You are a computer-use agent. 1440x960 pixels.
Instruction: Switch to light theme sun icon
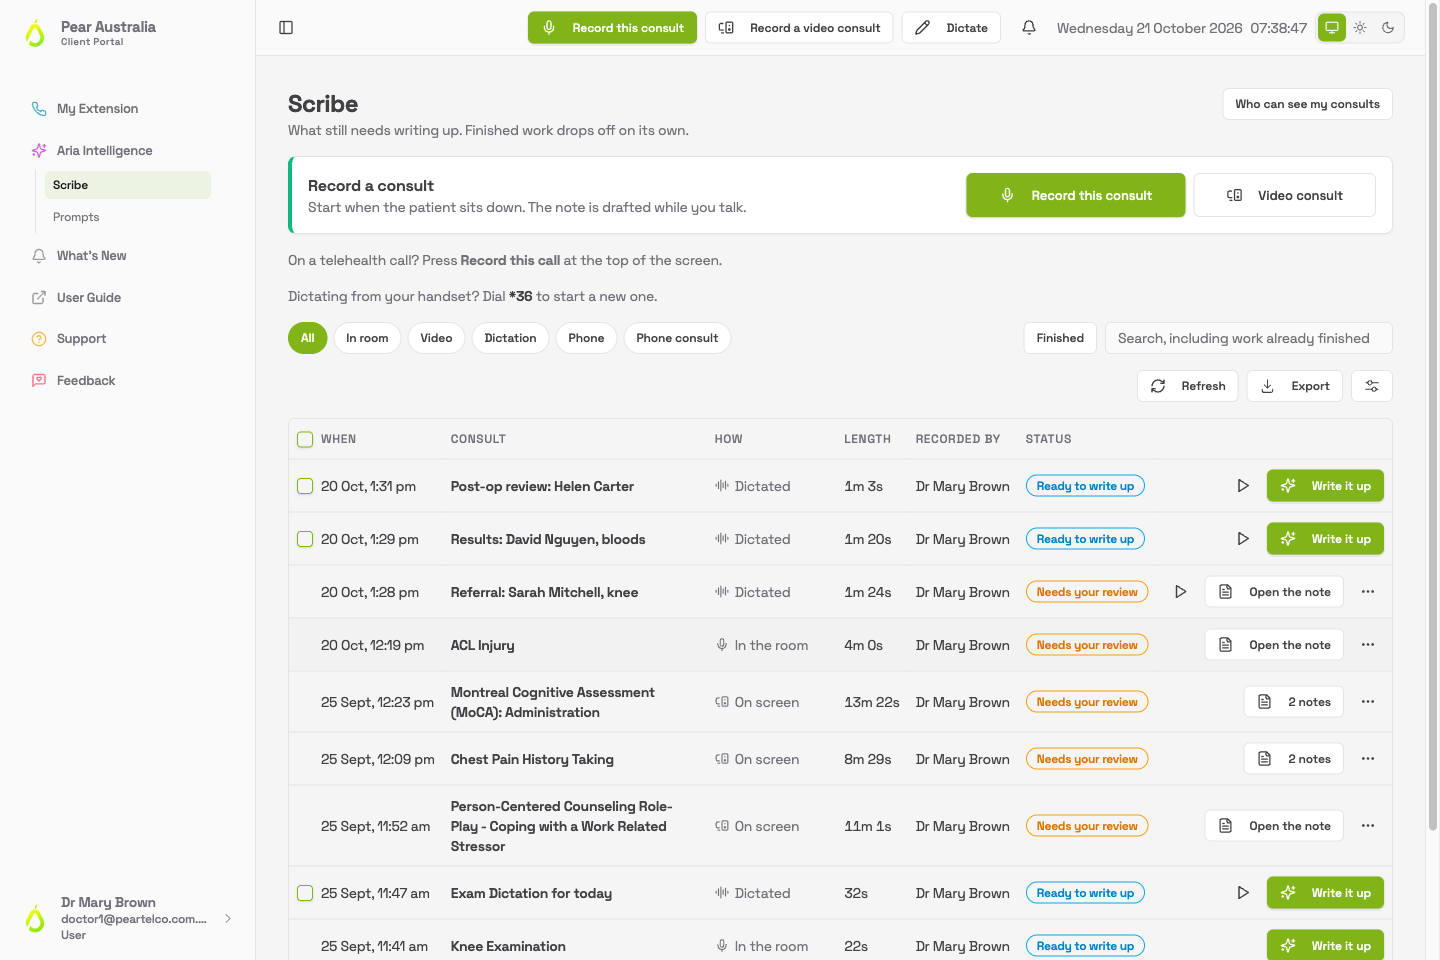(1360, 28)
